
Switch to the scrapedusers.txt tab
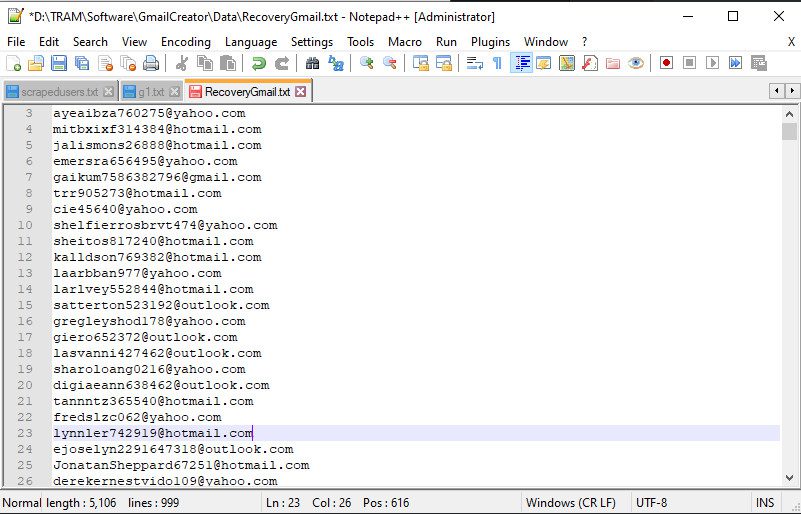click(59, 92)
